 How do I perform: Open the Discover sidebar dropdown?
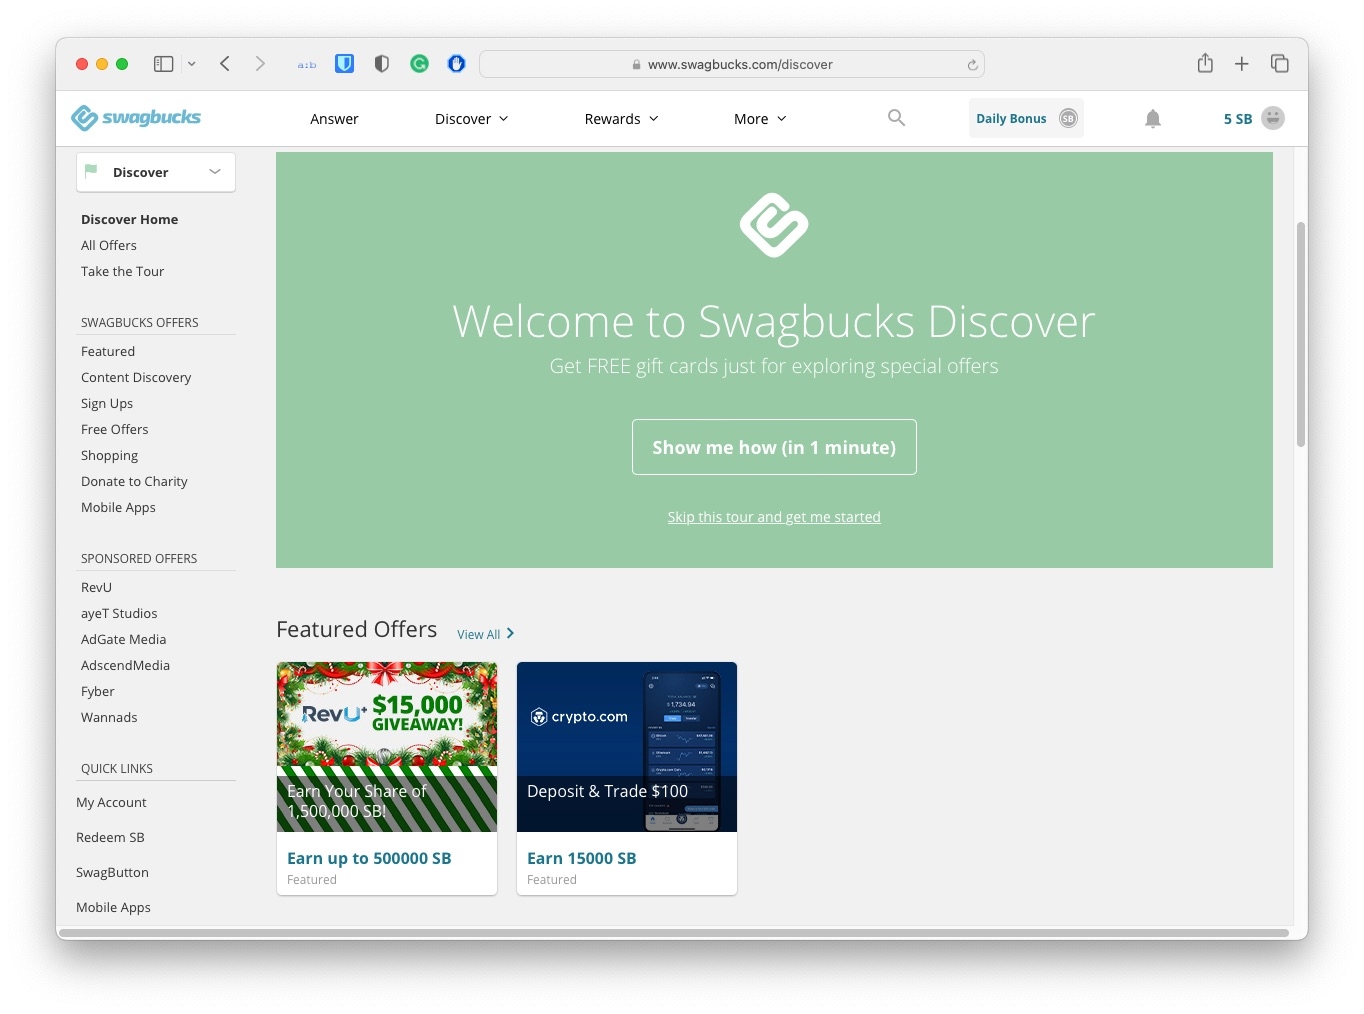[x=156, y=172]
